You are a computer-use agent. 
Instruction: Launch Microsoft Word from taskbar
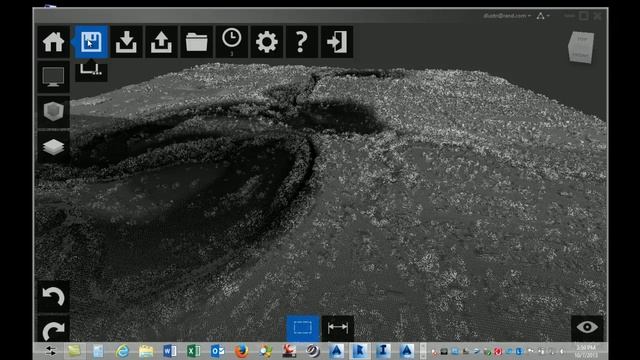(x=169, y=351)
